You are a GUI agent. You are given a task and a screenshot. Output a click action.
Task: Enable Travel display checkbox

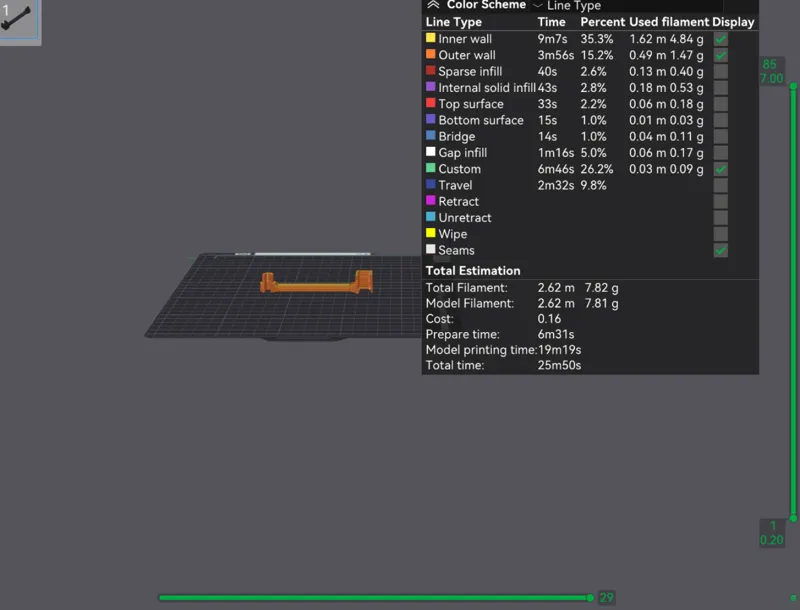coord(720,185)
